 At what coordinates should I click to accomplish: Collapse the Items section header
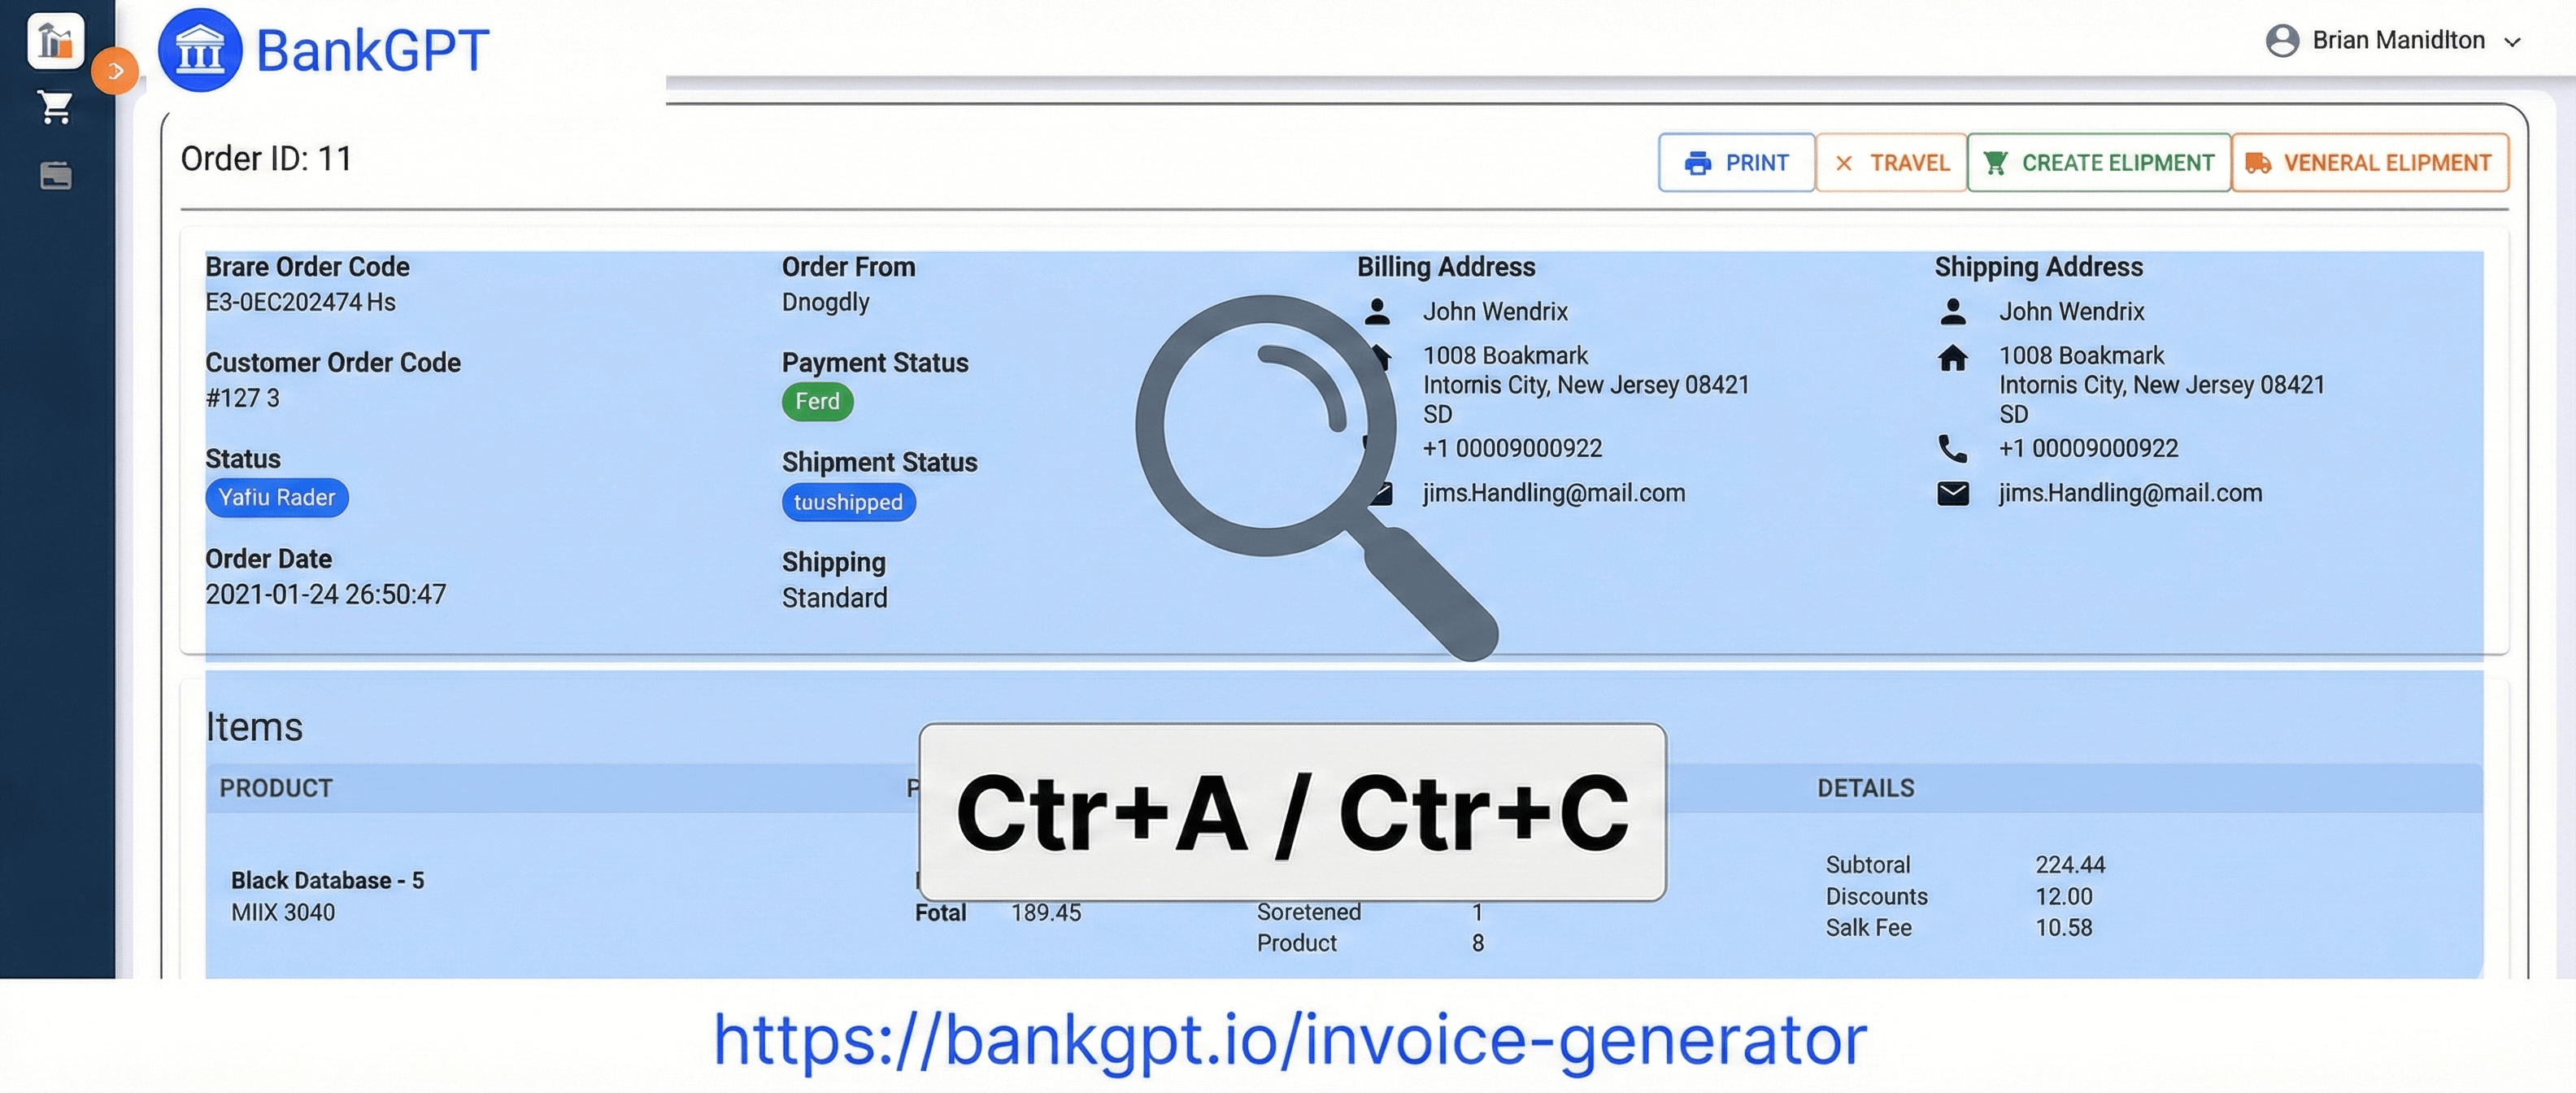click(x=254, y=727)
